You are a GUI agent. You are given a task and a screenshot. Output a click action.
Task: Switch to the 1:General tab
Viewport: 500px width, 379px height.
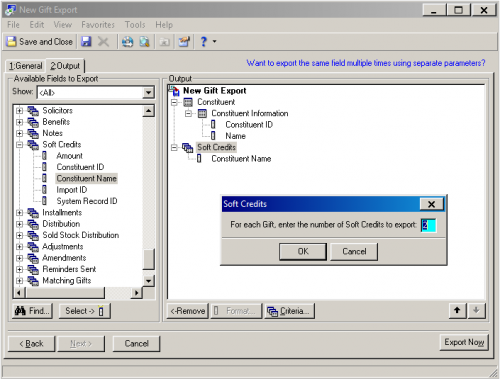26,66
